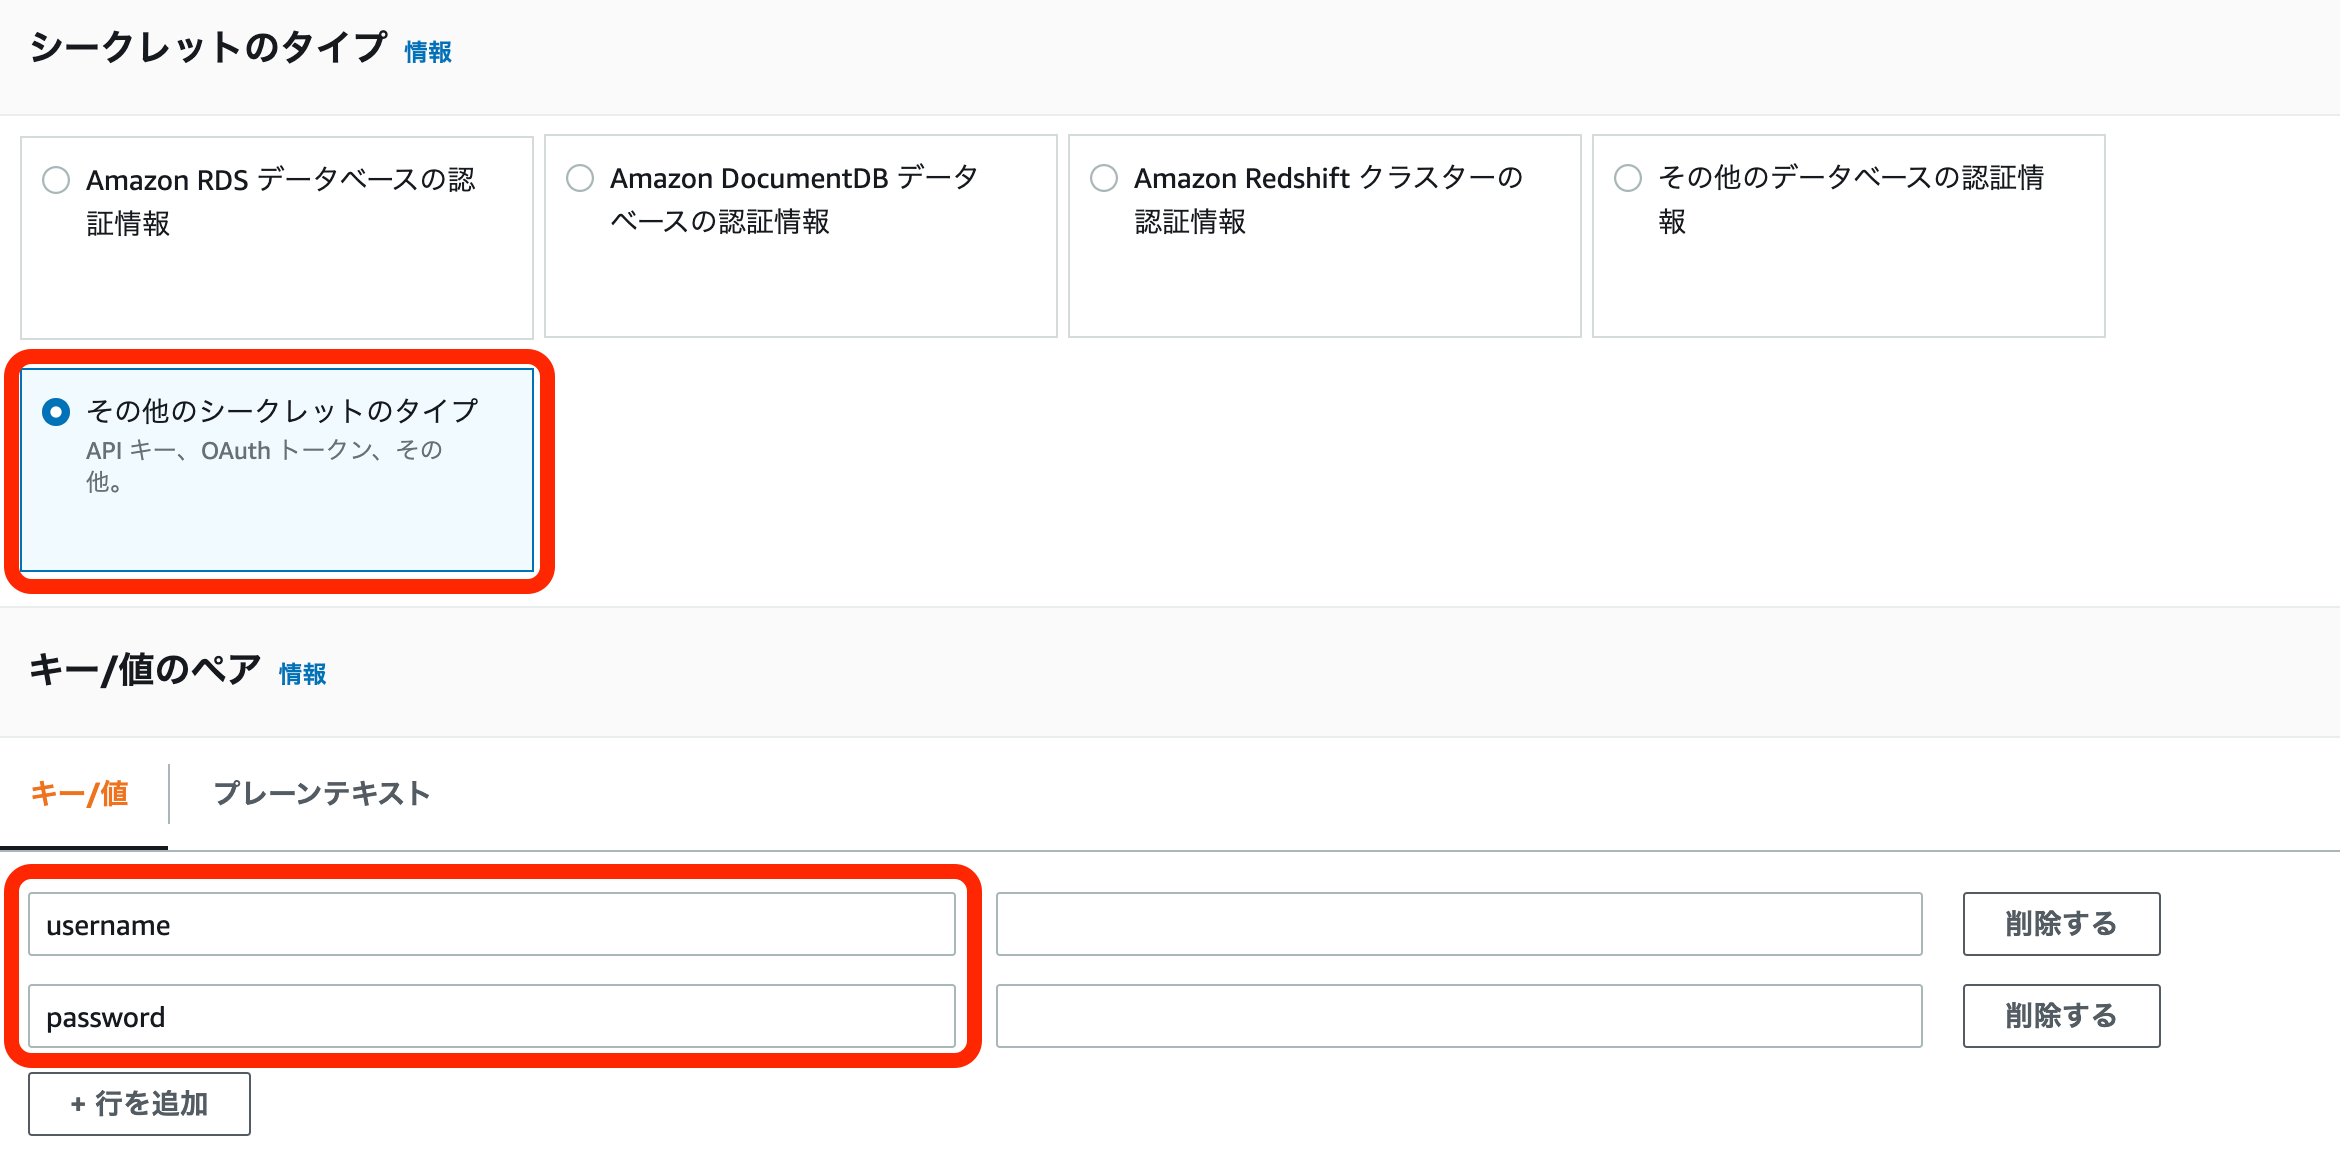The height and width of the screenshot is (1154, 2340).
Task: Click the + 行を追加 button
Action: tap(139, 1104)
